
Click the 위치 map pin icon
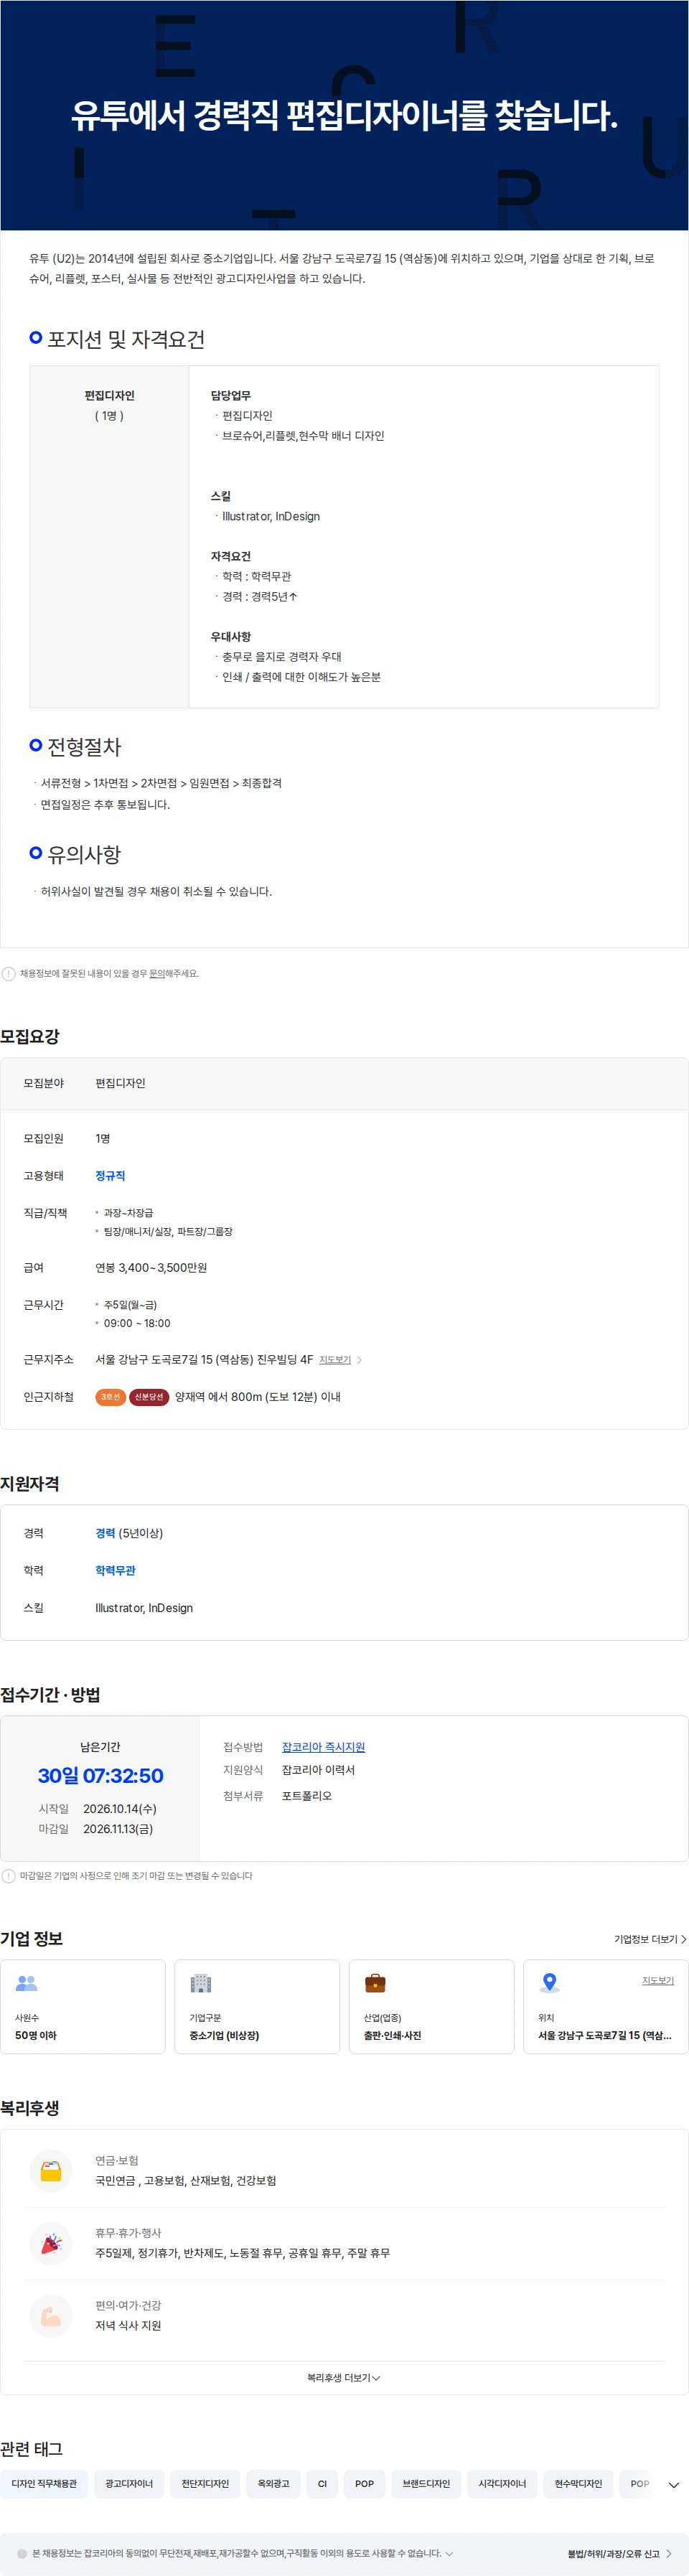click(x=549, y=1983)
